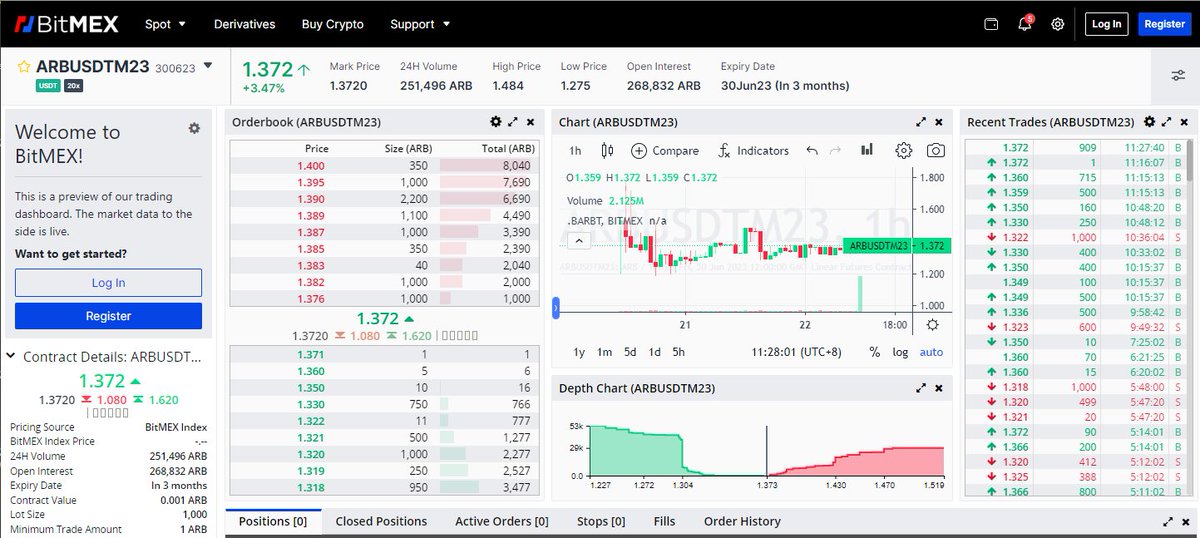This screenshot has width=1200, height=538.
Task: Set chart range to 1y
Action: click(579, 352)
